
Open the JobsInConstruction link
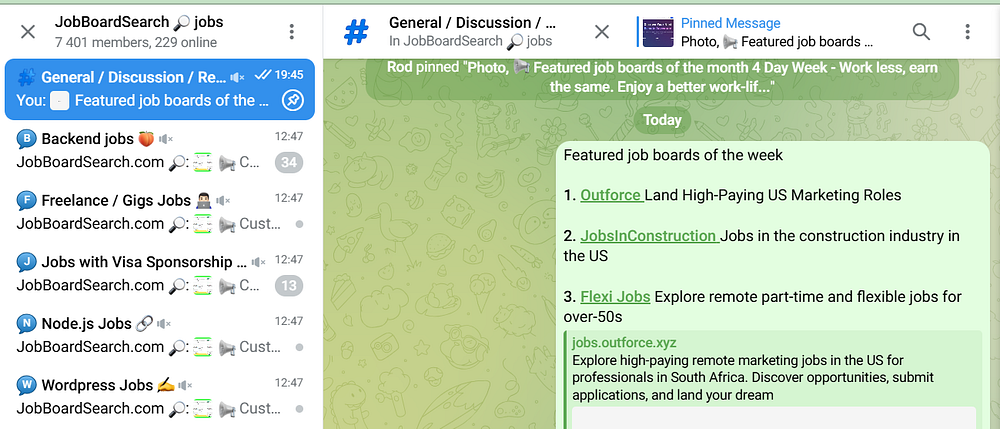649,236
